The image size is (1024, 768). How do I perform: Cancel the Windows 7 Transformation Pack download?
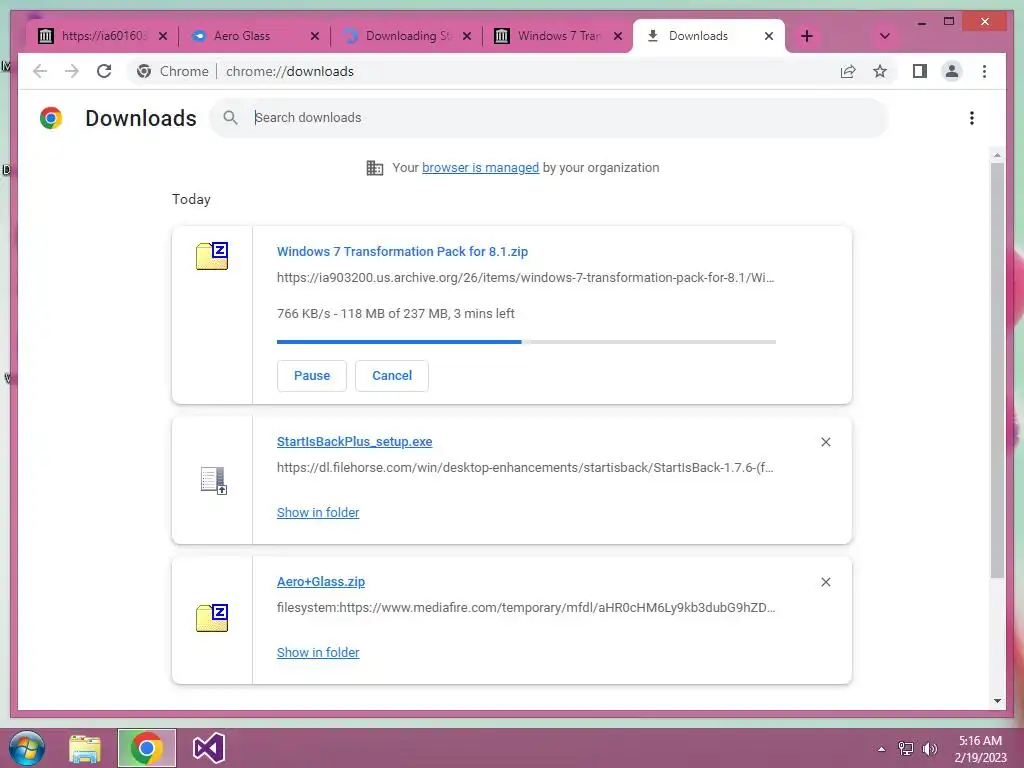coord(392,376)
